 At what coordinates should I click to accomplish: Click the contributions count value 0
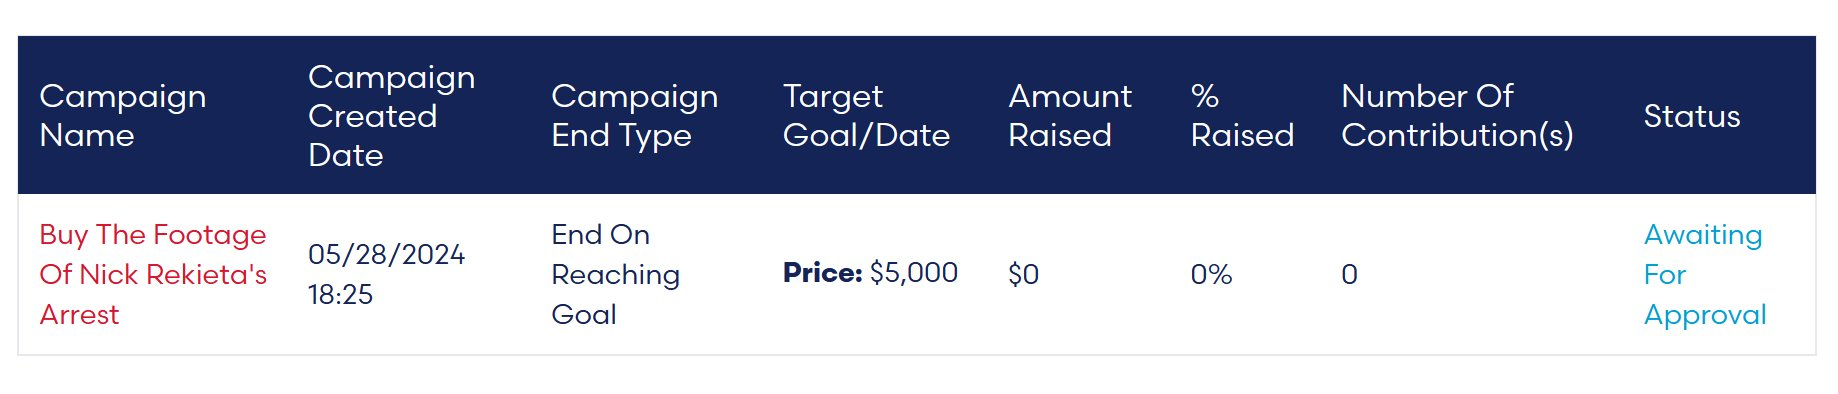(x=1349, y=274)
